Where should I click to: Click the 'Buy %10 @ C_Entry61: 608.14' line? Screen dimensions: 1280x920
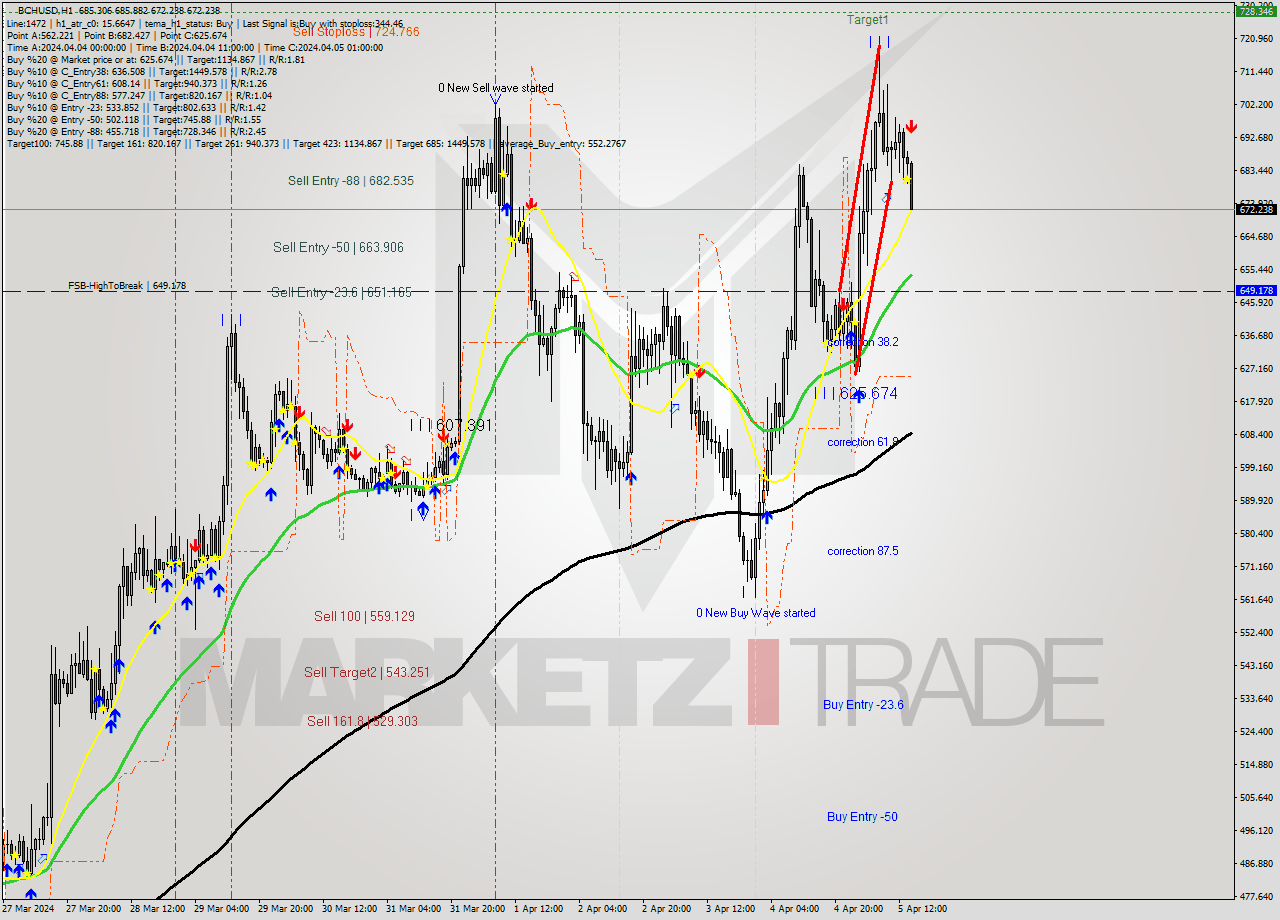coord(137,83)
